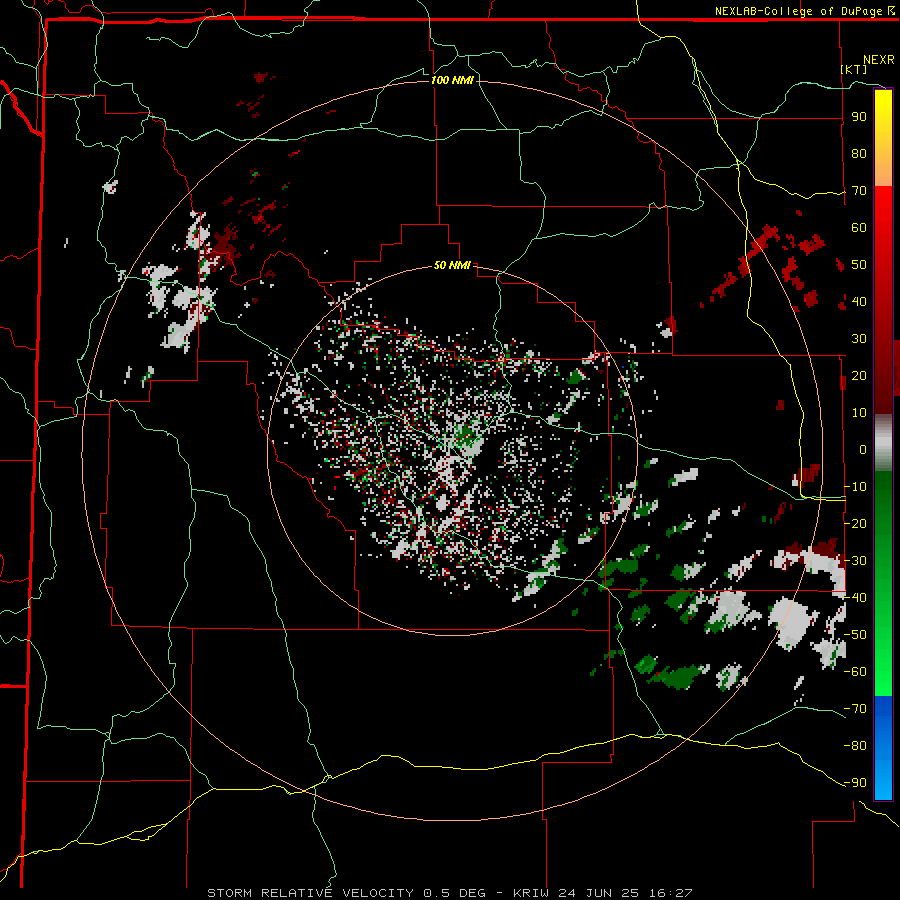The image size is (900, 900).
Task: Click the positive 70 knot scale label
Action: click(x=859, y=191)
